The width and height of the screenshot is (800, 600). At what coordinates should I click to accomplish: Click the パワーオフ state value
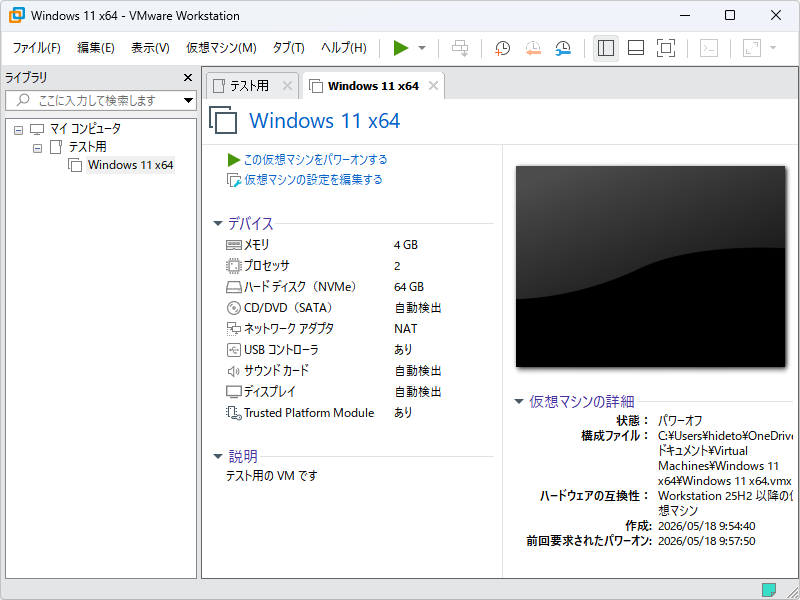(680, 421)
